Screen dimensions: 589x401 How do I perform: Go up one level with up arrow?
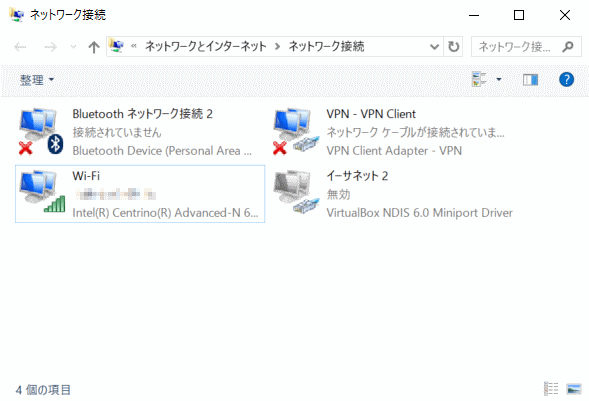coord(94,47)
